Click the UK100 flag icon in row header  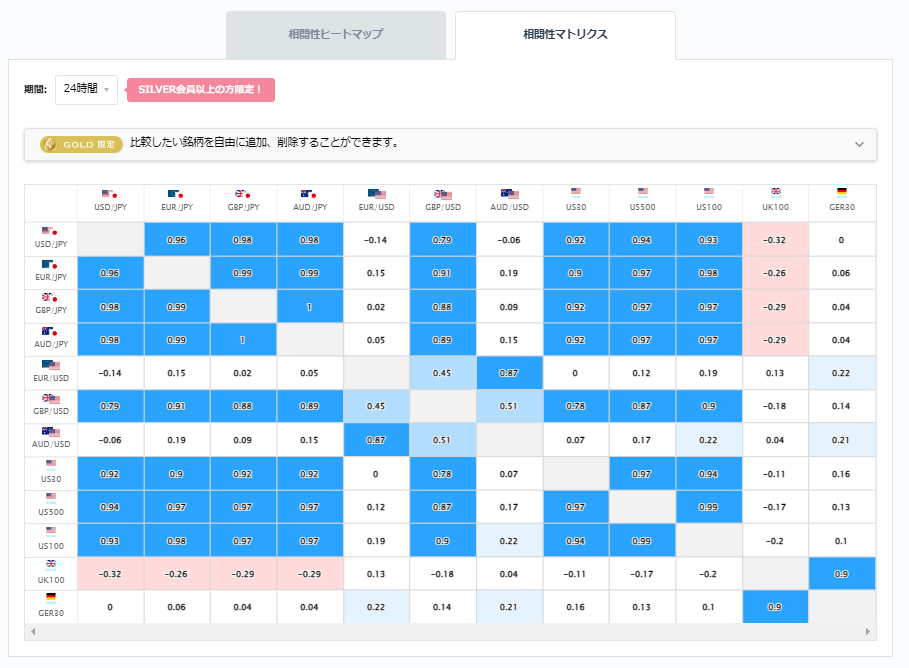(x=51, y=565)
